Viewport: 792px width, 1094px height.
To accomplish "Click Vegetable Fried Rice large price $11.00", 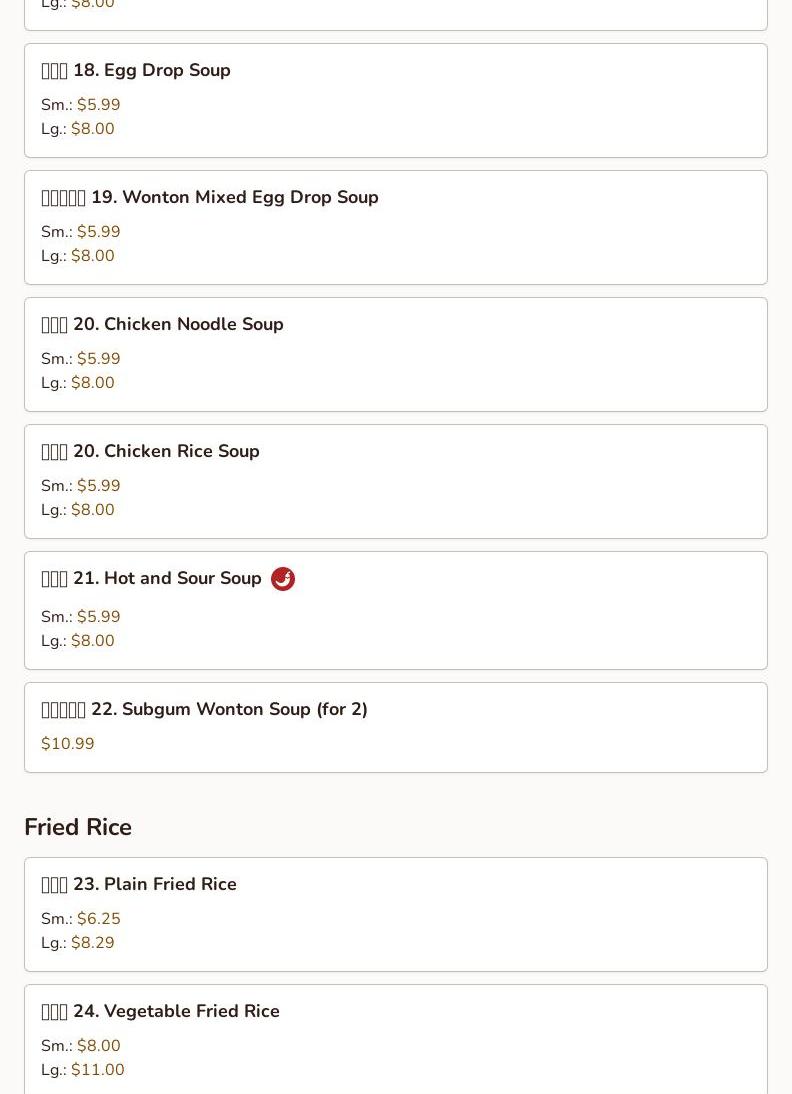I will click(98, 1070).
